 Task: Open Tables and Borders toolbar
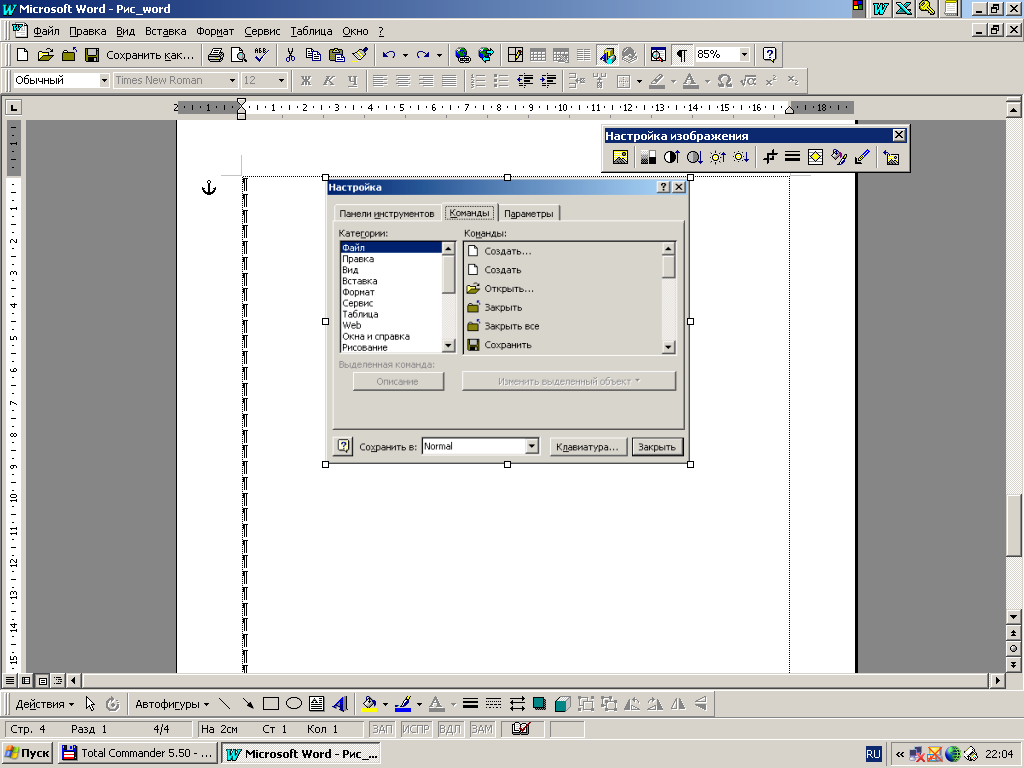tap(515, 55)
